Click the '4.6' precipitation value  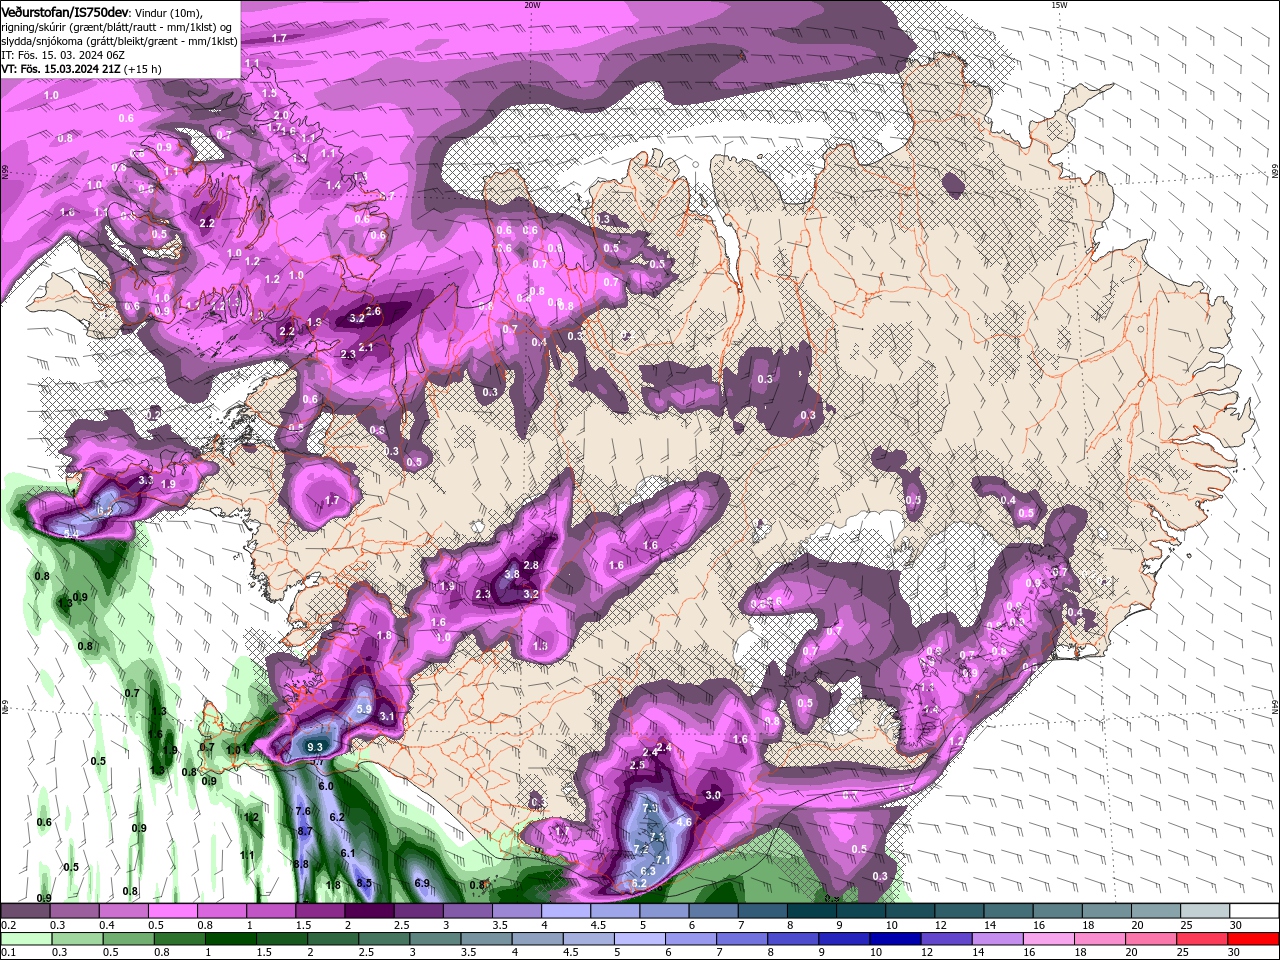685,821
